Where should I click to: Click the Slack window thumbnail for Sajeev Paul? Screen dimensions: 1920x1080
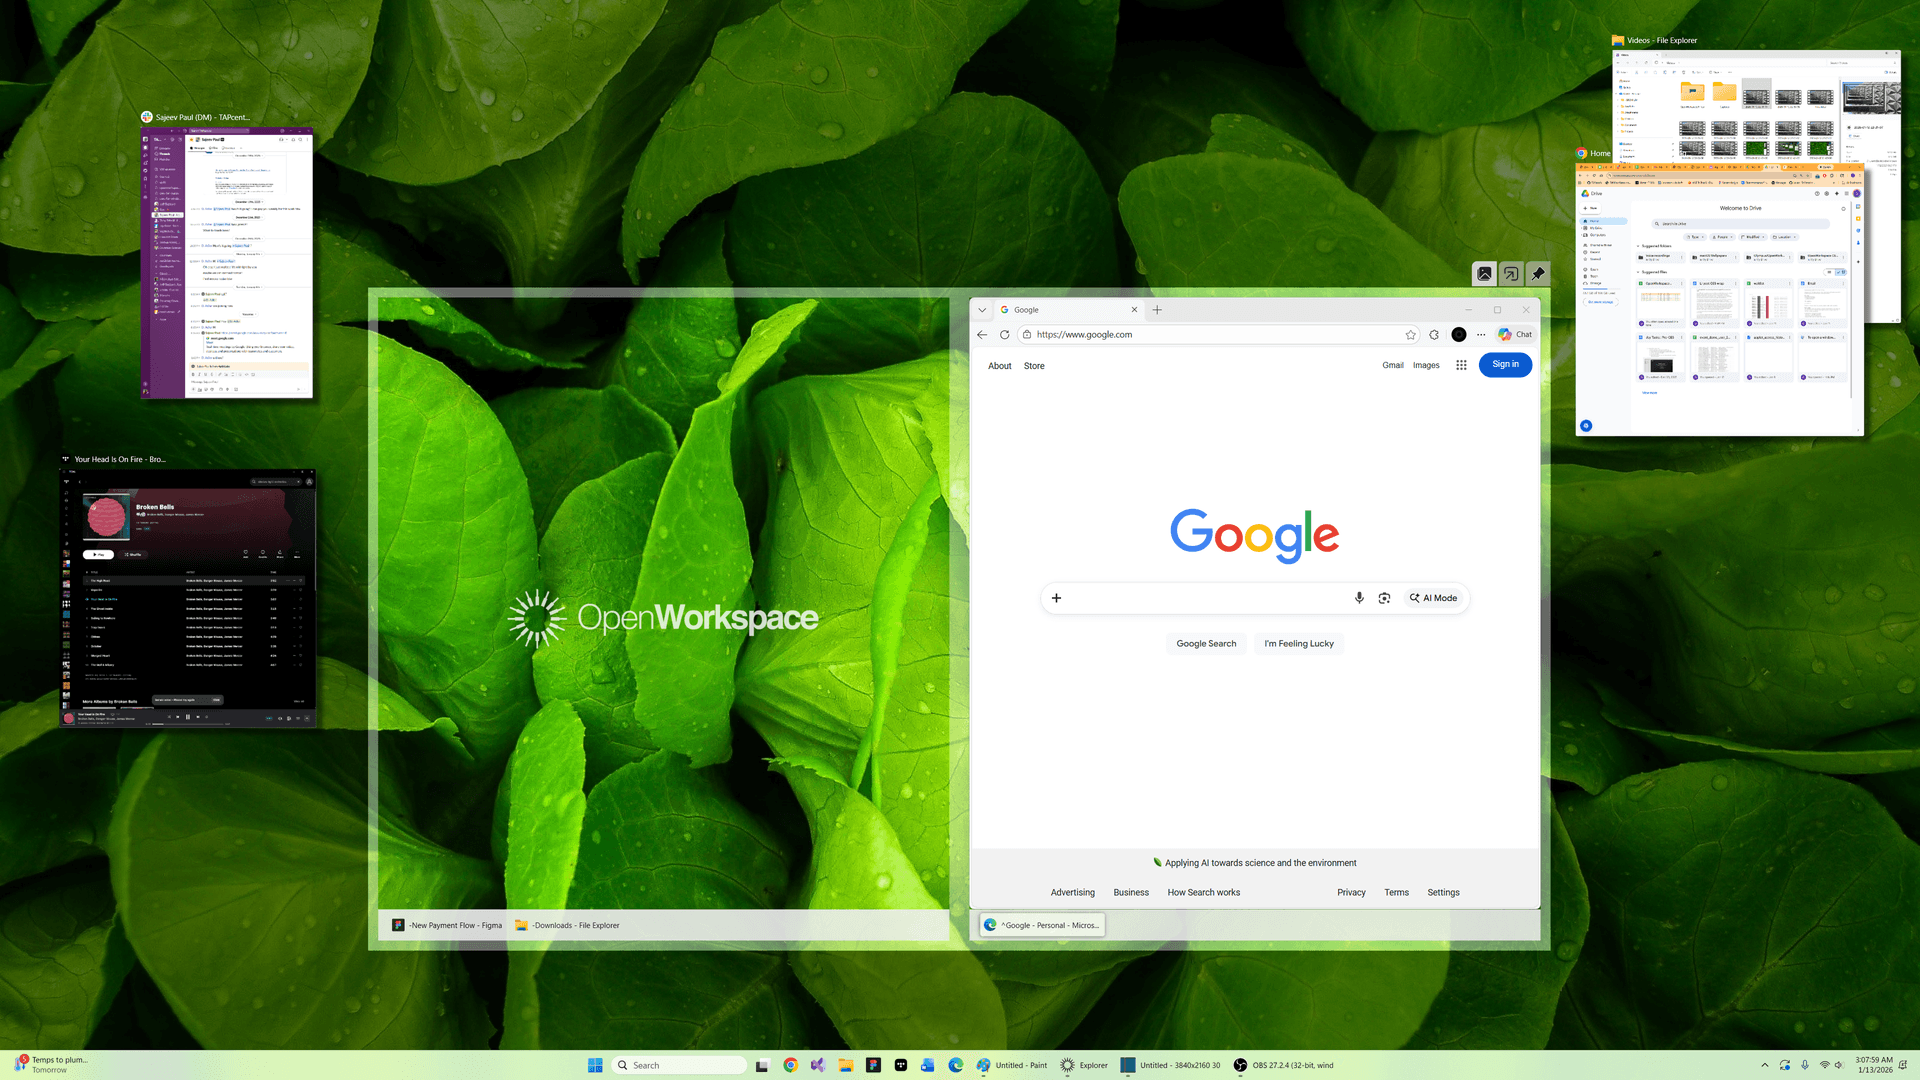pos(227,263)
